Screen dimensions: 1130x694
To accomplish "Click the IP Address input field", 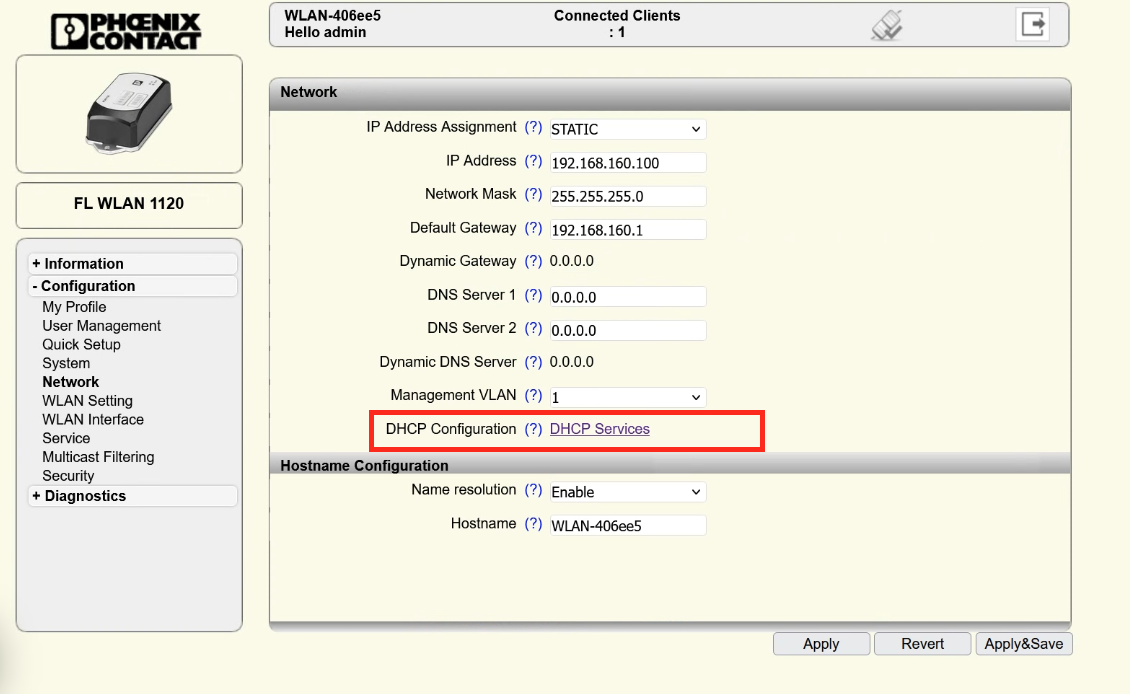I will 627,163.
